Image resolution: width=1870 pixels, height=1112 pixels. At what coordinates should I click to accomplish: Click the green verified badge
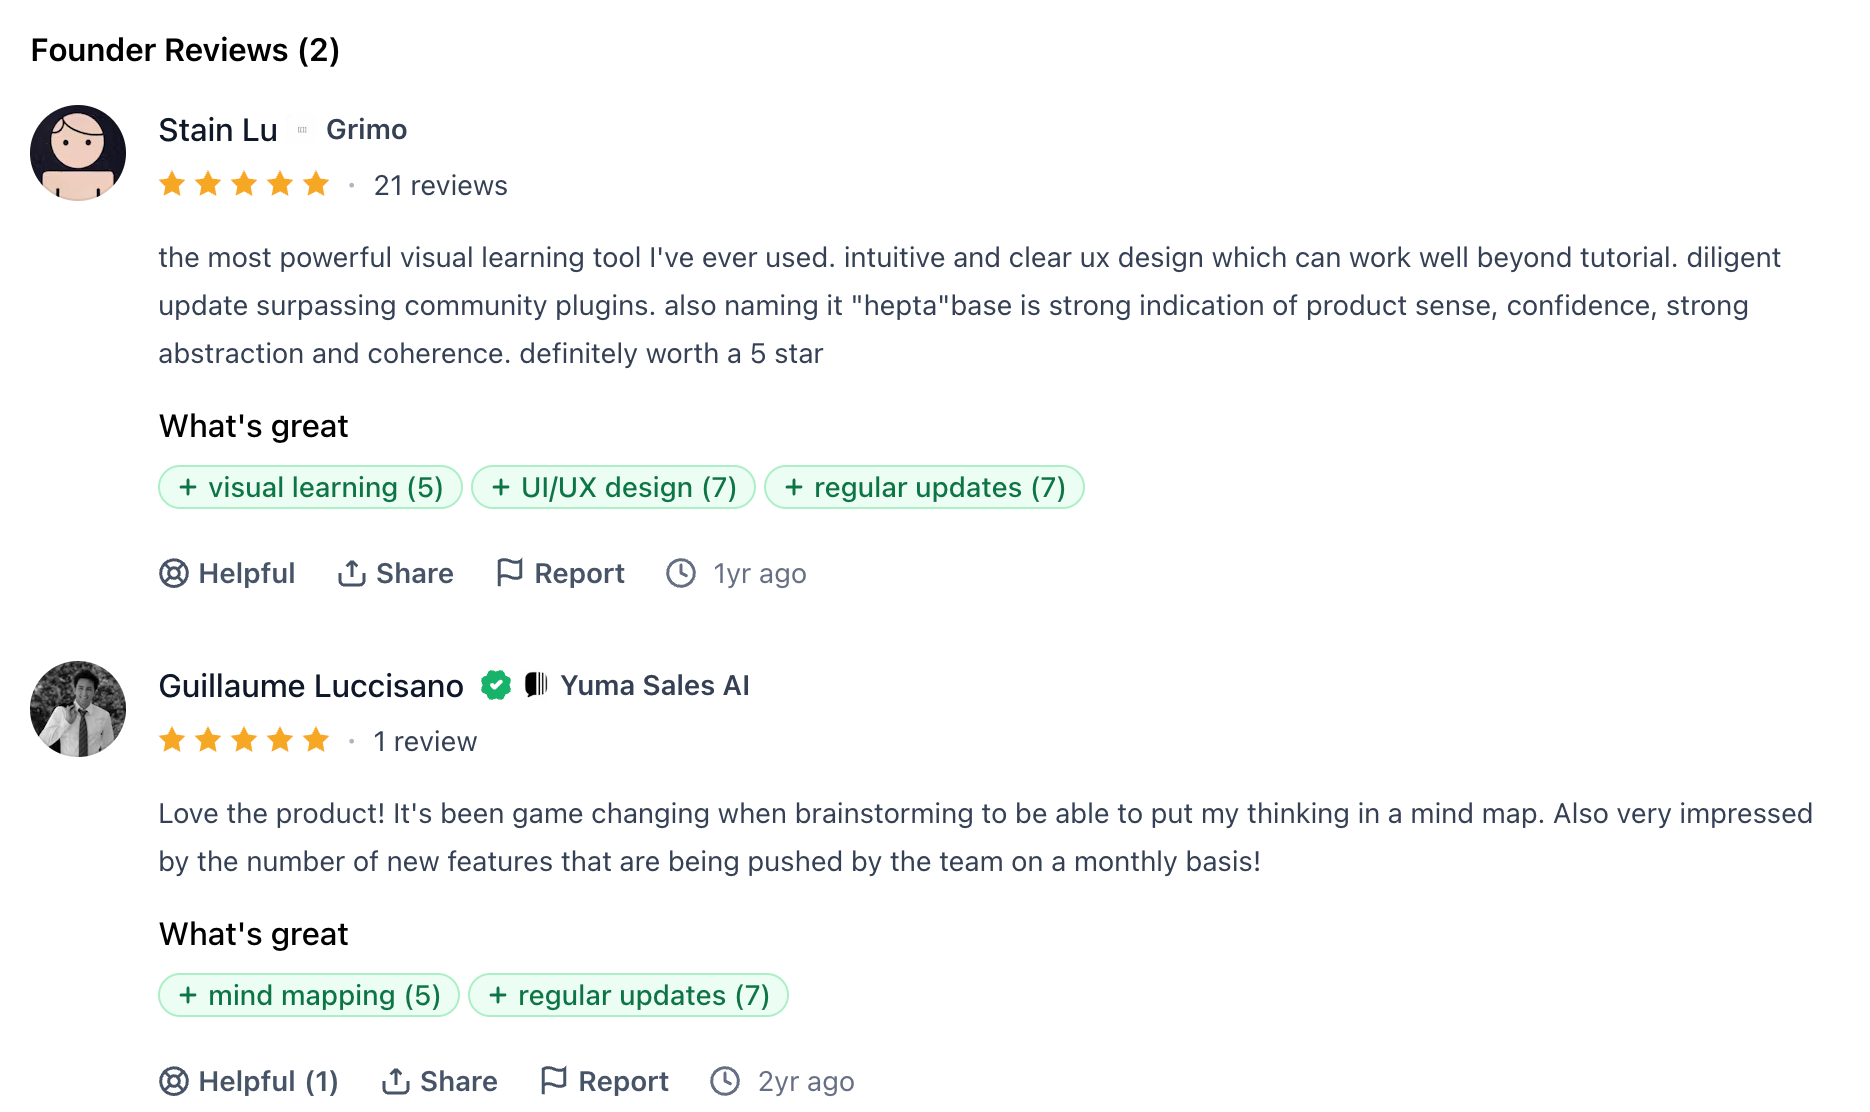click(496, 685)
